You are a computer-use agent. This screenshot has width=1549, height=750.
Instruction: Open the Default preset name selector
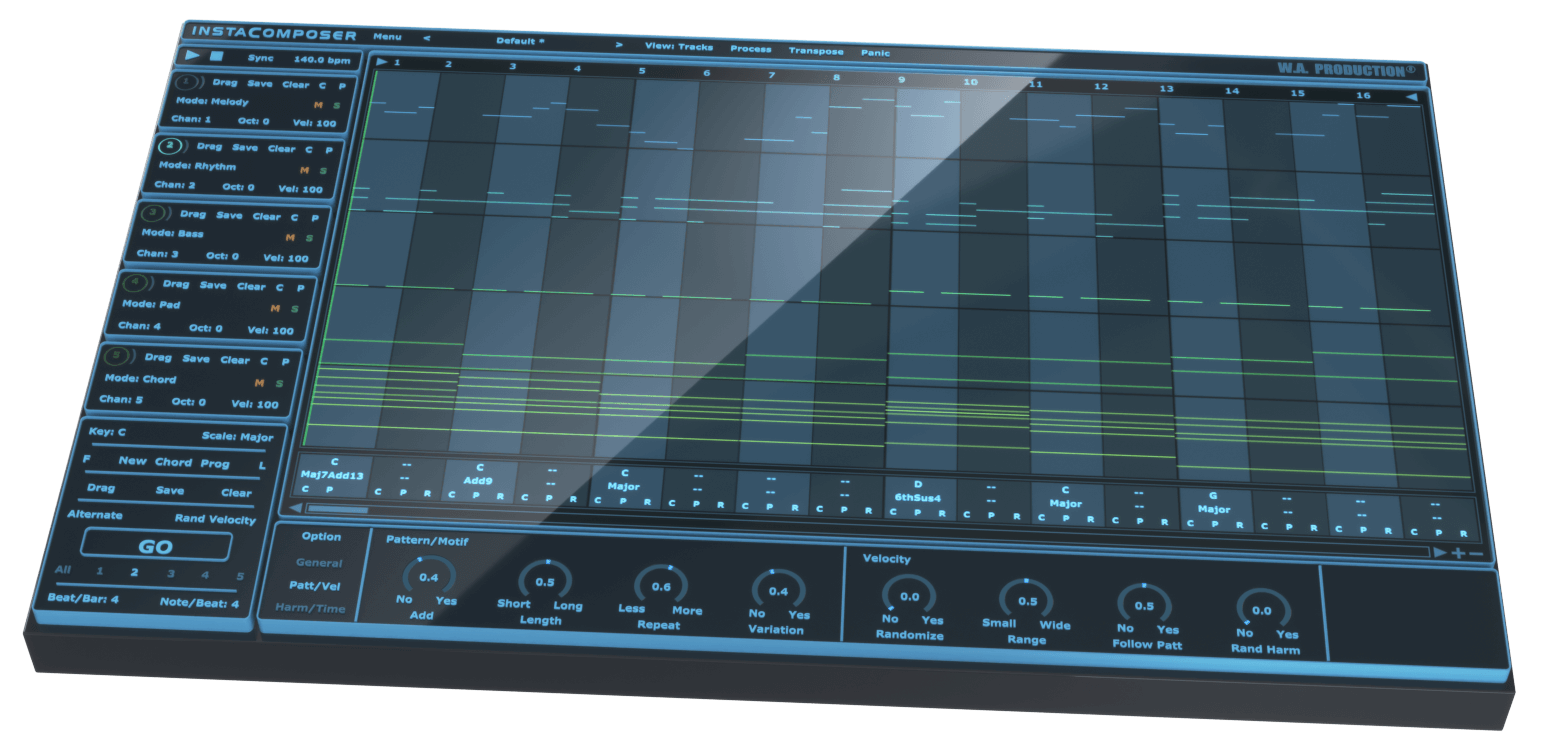520,41
